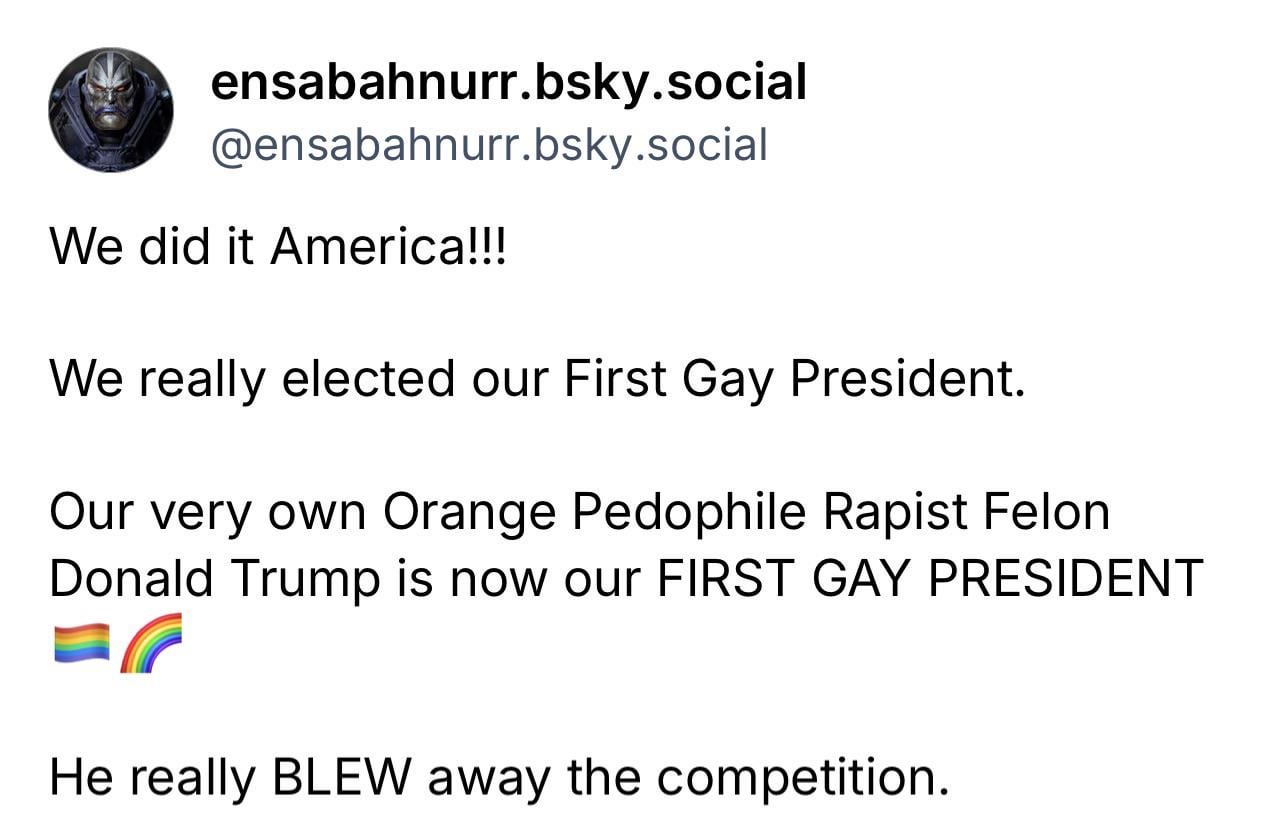Click the word "America!!!"
1284x833 pixels.
[389, 246]
